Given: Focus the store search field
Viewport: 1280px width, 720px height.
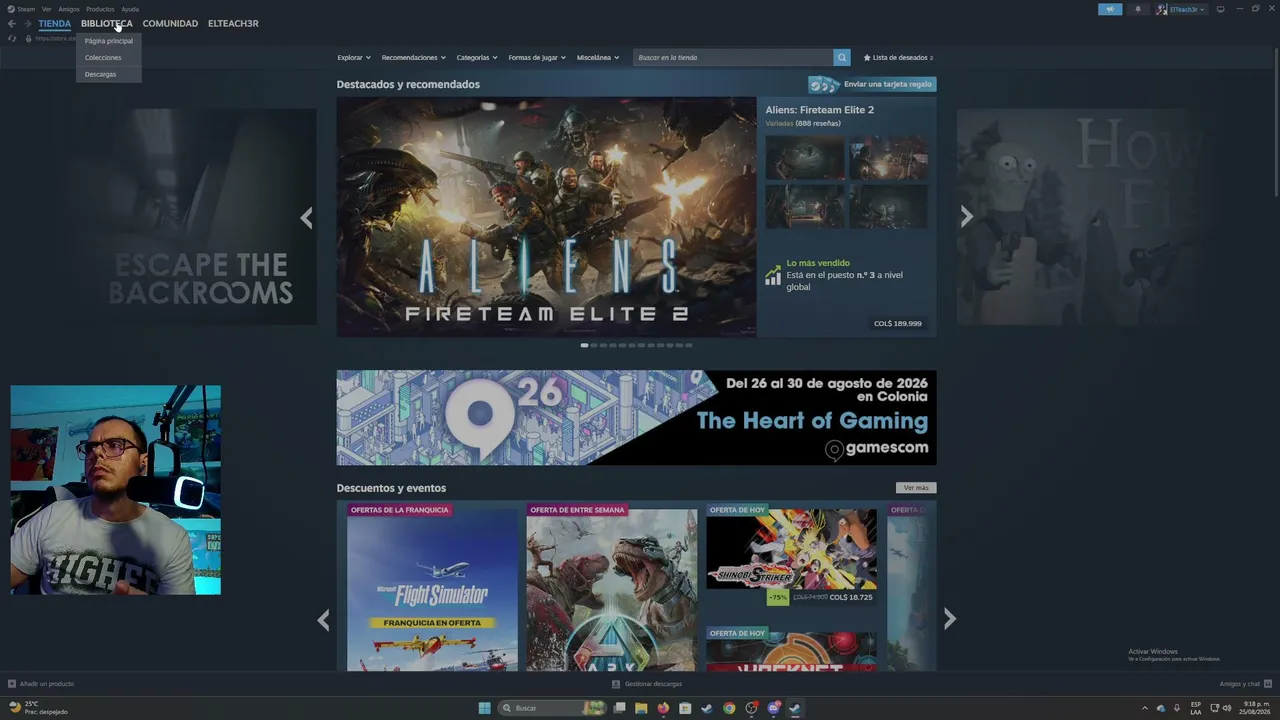Looking at the screenshot, I should tap(733, 57).
